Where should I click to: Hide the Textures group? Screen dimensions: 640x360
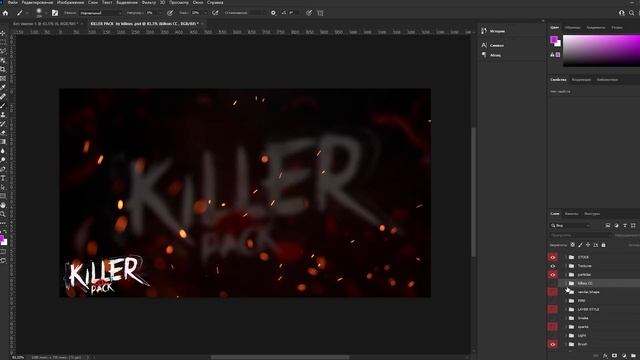553,266
